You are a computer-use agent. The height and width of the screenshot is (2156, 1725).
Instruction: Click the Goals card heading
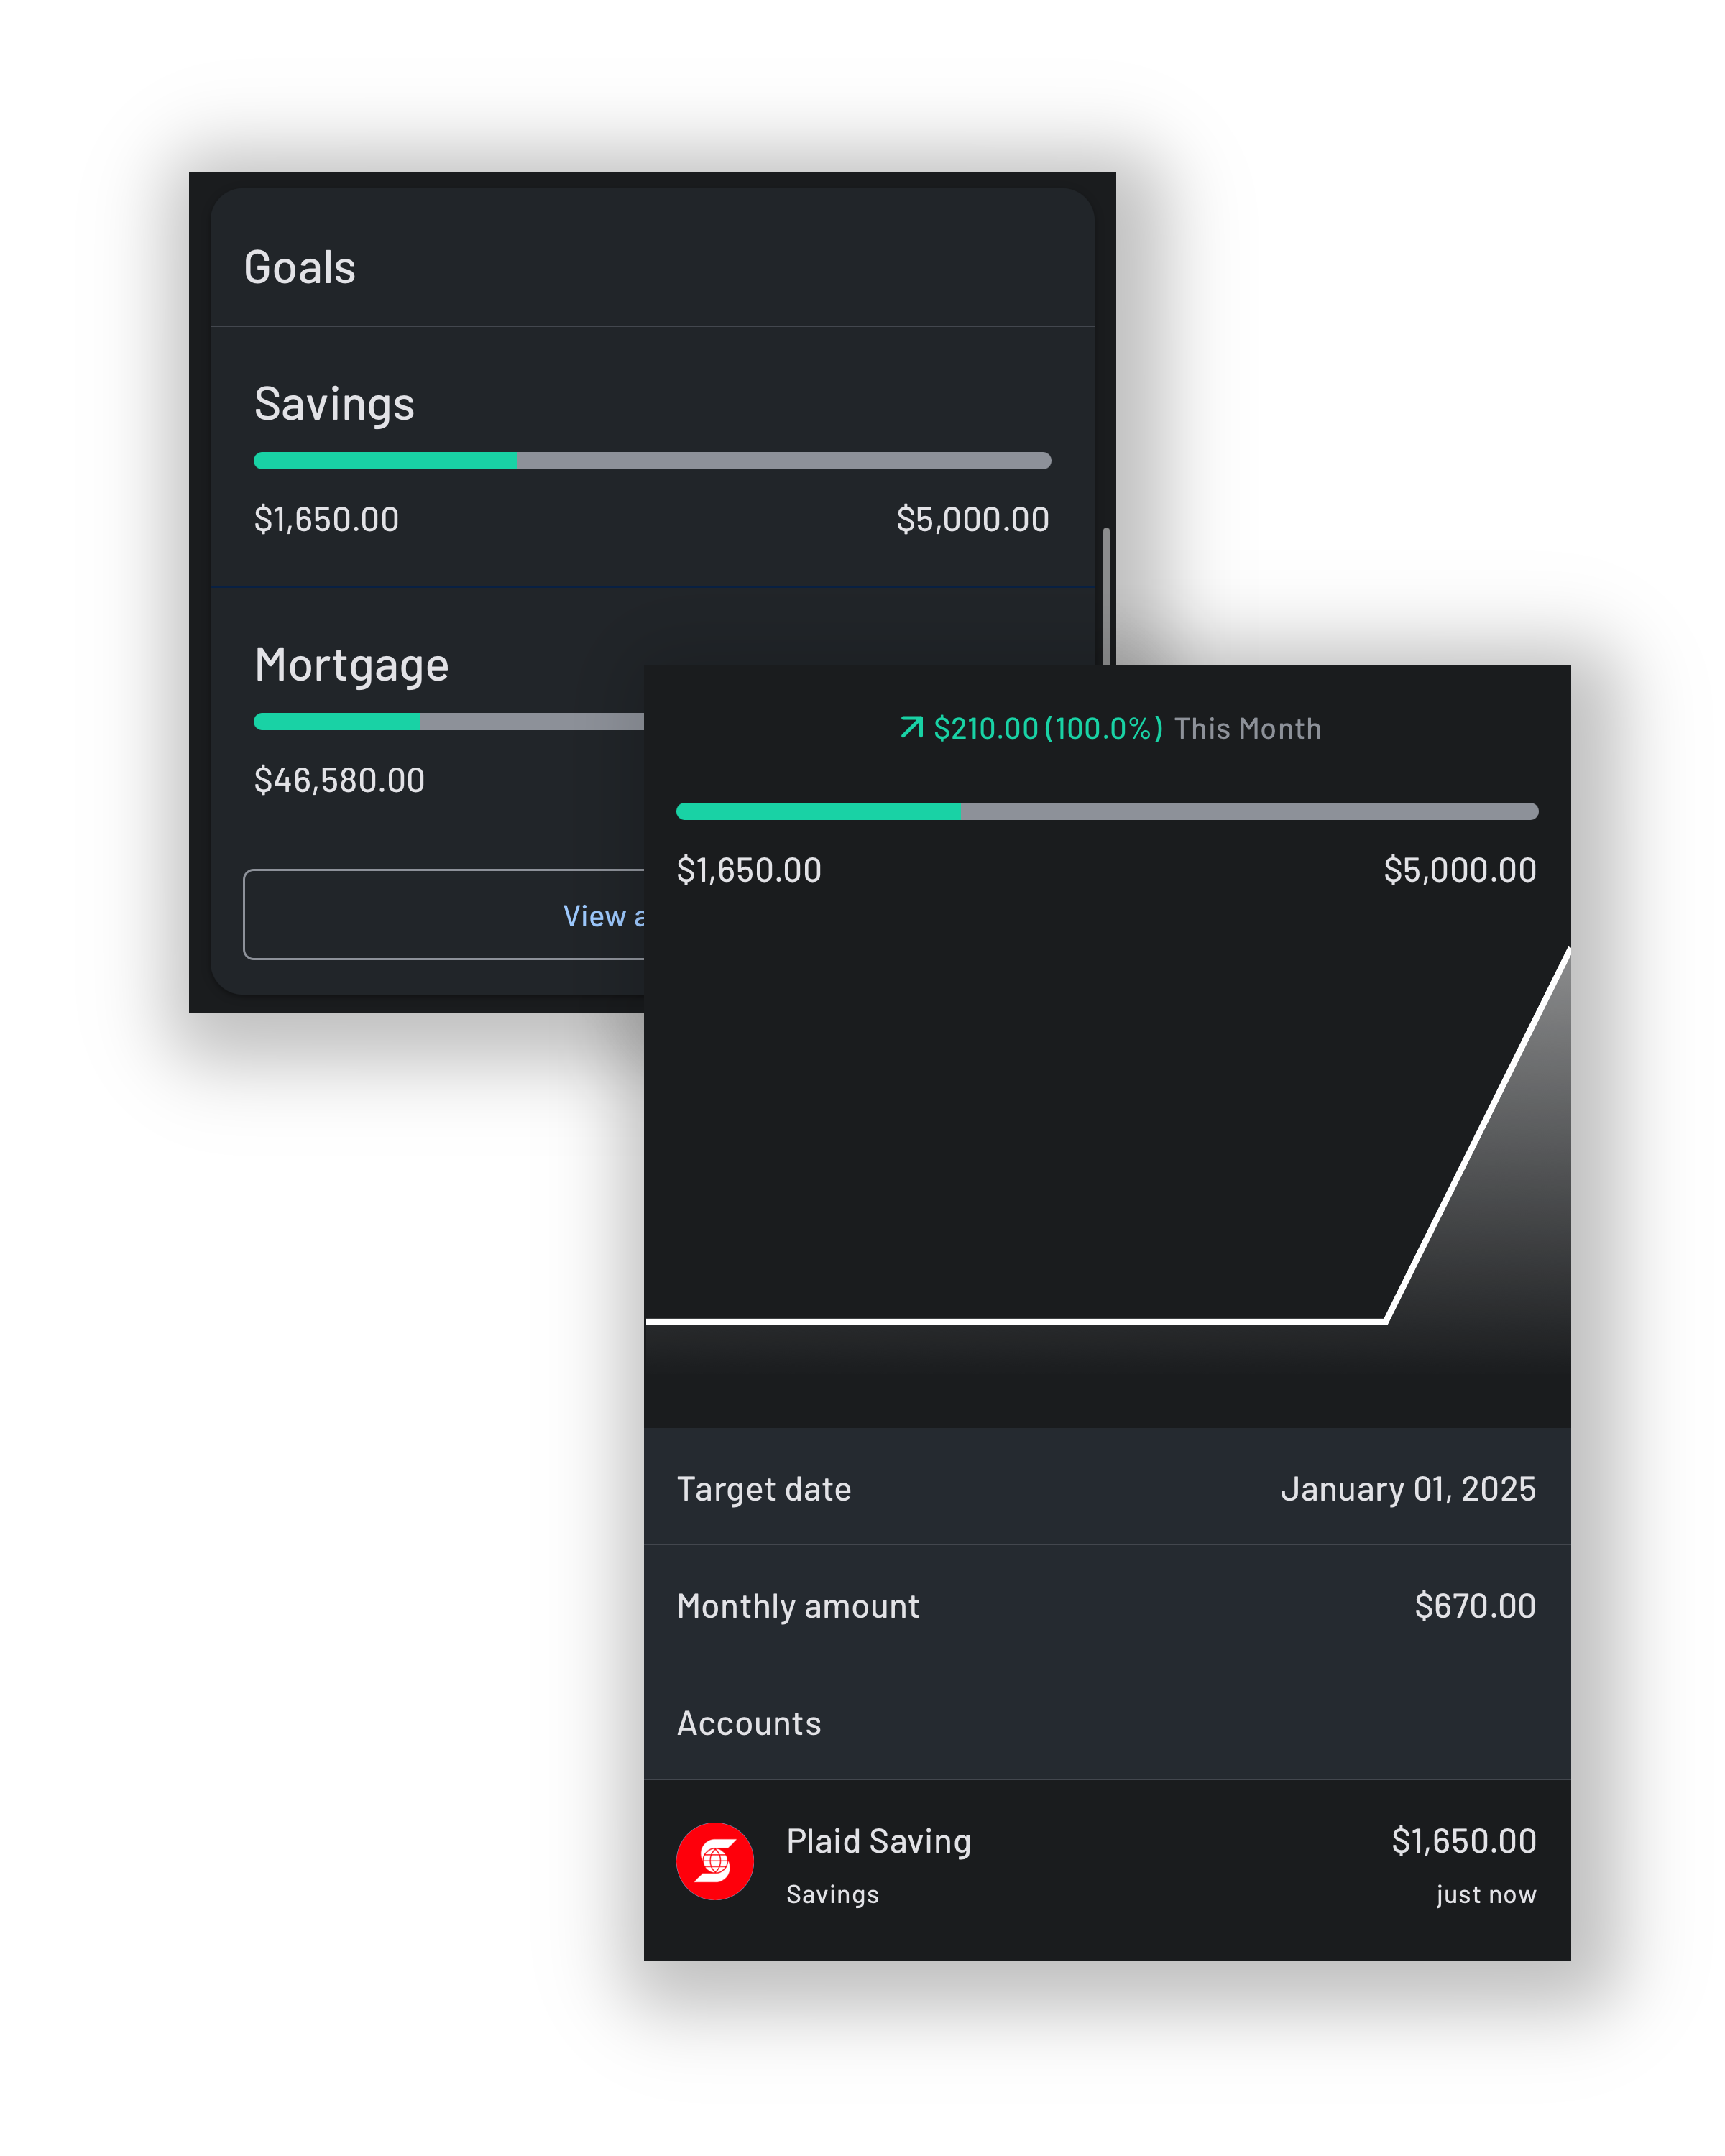[300, 268]
